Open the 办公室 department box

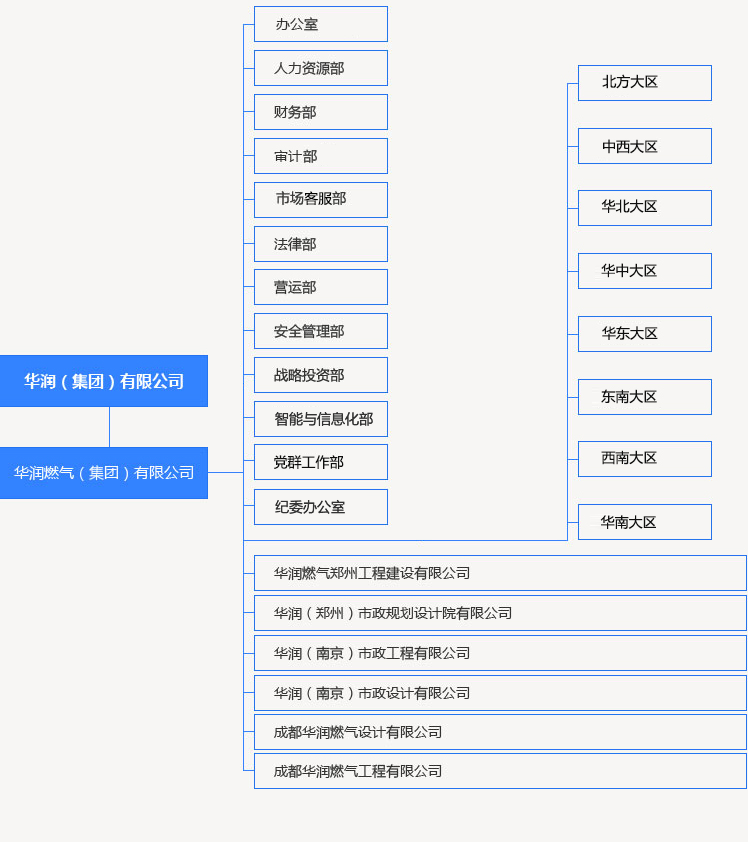(321, 24)
